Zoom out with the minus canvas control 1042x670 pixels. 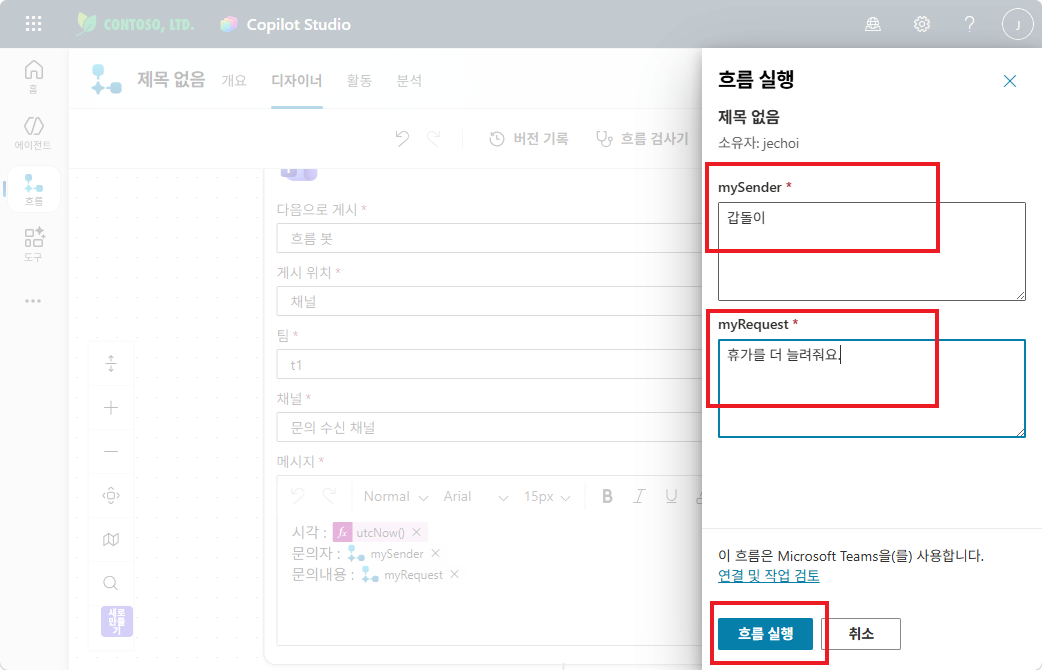point(111,451)
